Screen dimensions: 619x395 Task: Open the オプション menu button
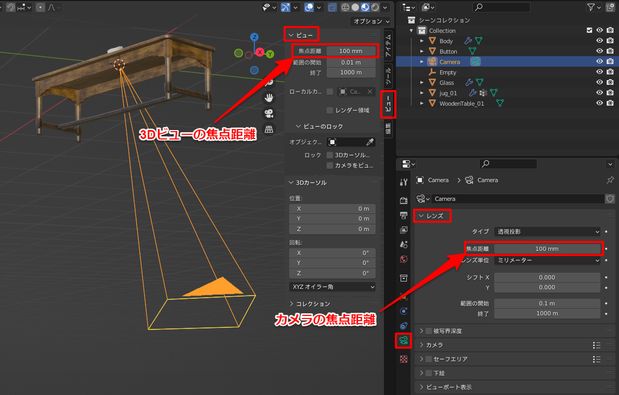pos(371,21)
